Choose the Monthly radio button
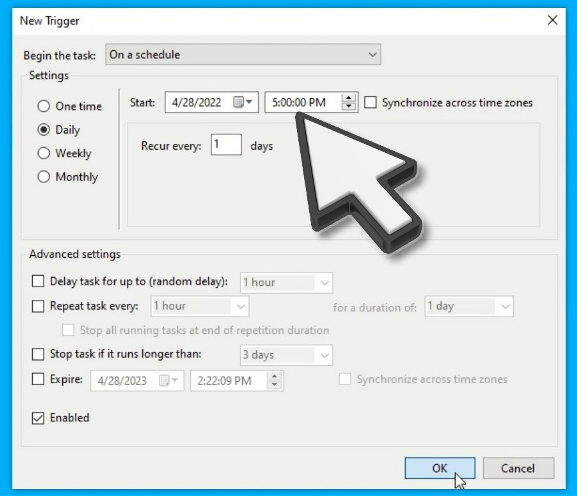This screenshot has width=577, height=496. pyautogui.click(x=43, y=177)
